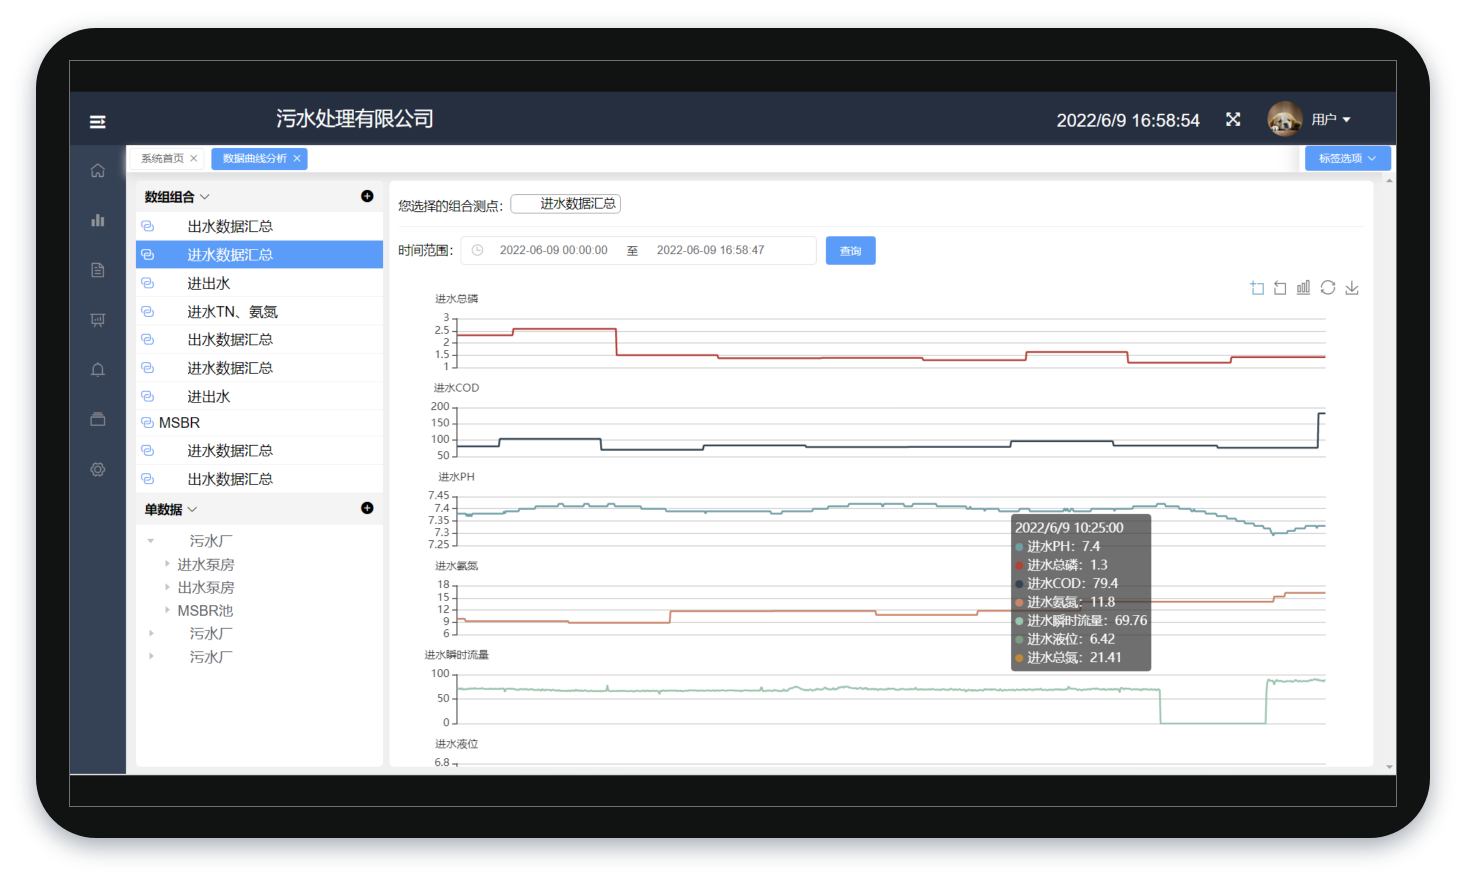Add a new 单数据 with plus icon
This screenshot has height=882, width=1466.
click(x=367, y=508)
